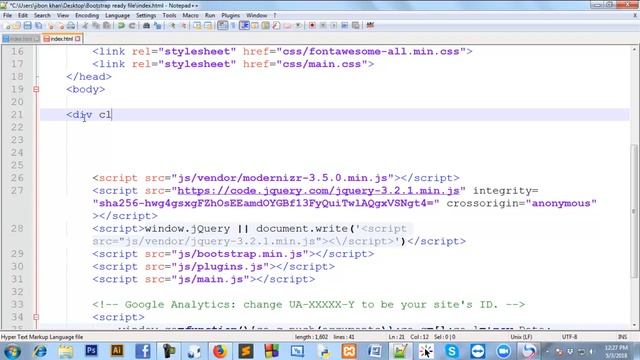Redo using the toolbar arrow icon
The image size is (640, 360).
[132, 26]
